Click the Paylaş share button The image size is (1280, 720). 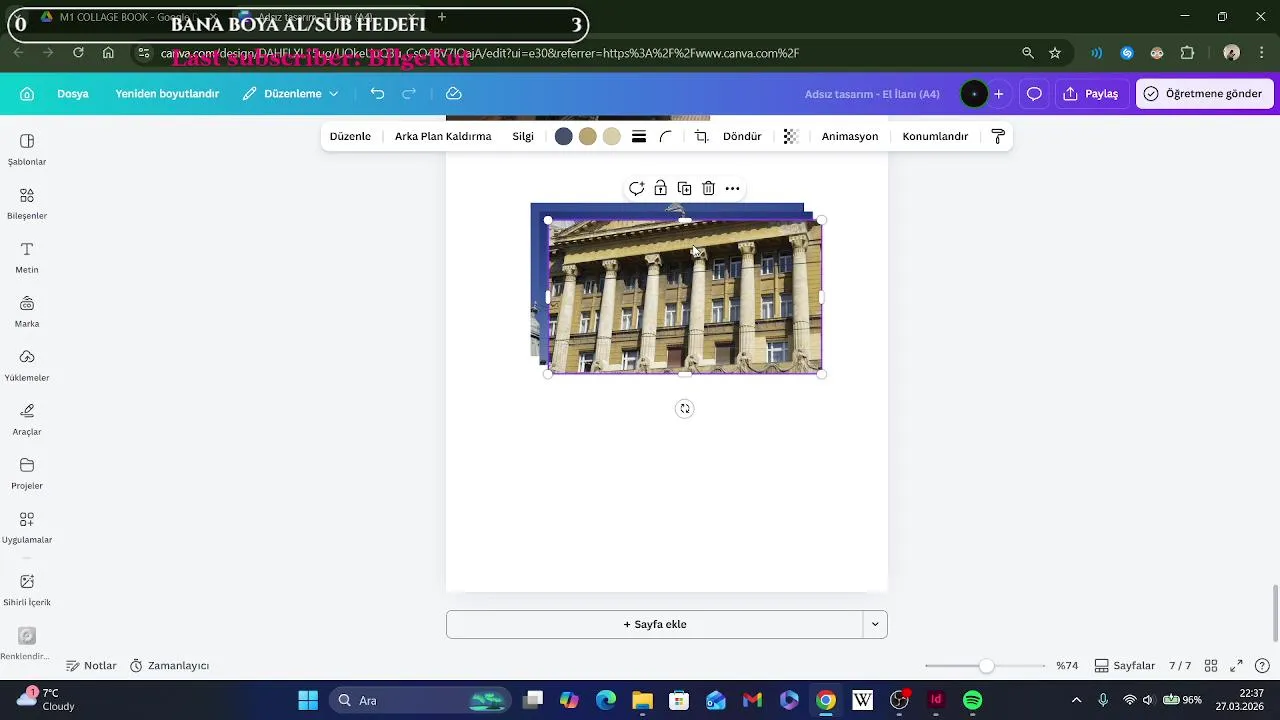pyautogui.click(x=1090, y=94)
